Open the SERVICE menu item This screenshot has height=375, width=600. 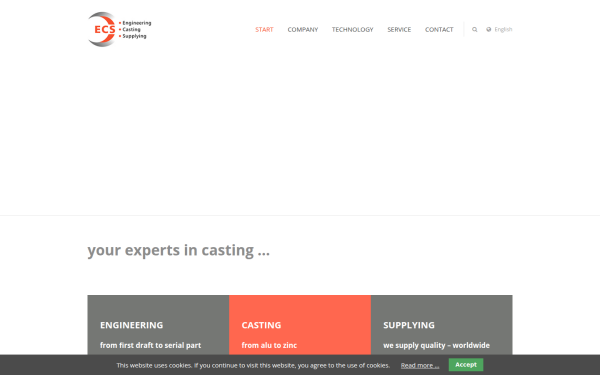tap(399, 29)
